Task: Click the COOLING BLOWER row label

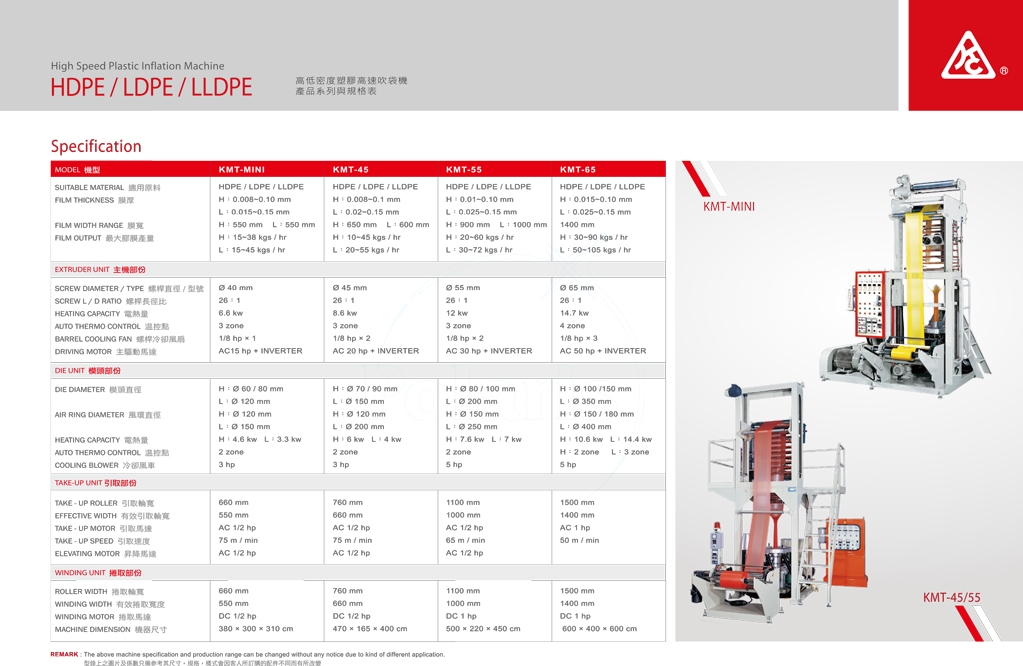Action: click(105, 465)
